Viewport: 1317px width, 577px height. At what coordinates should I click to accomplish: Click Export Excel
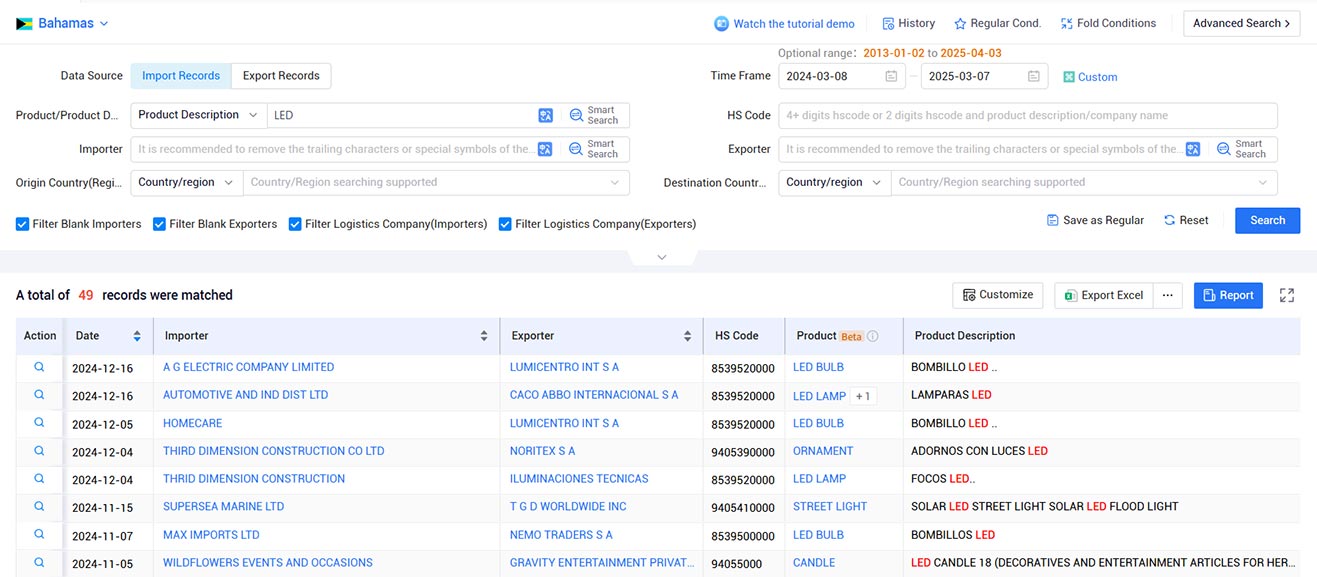1104,295
